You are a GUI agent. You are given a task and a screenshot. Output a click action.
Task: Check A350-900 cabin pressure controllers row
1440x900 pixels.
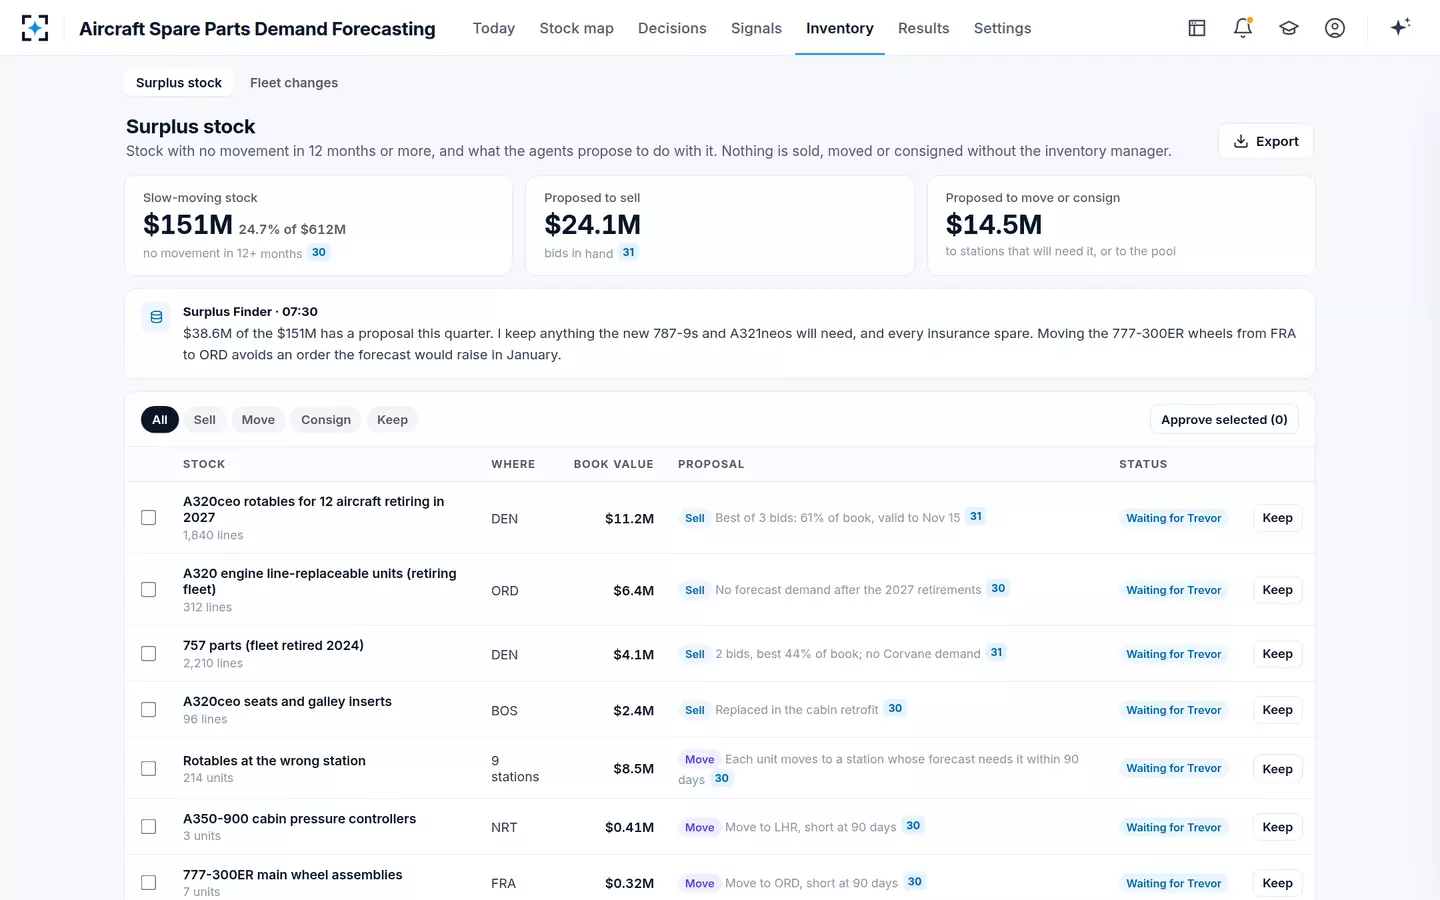tap(149, 827)
